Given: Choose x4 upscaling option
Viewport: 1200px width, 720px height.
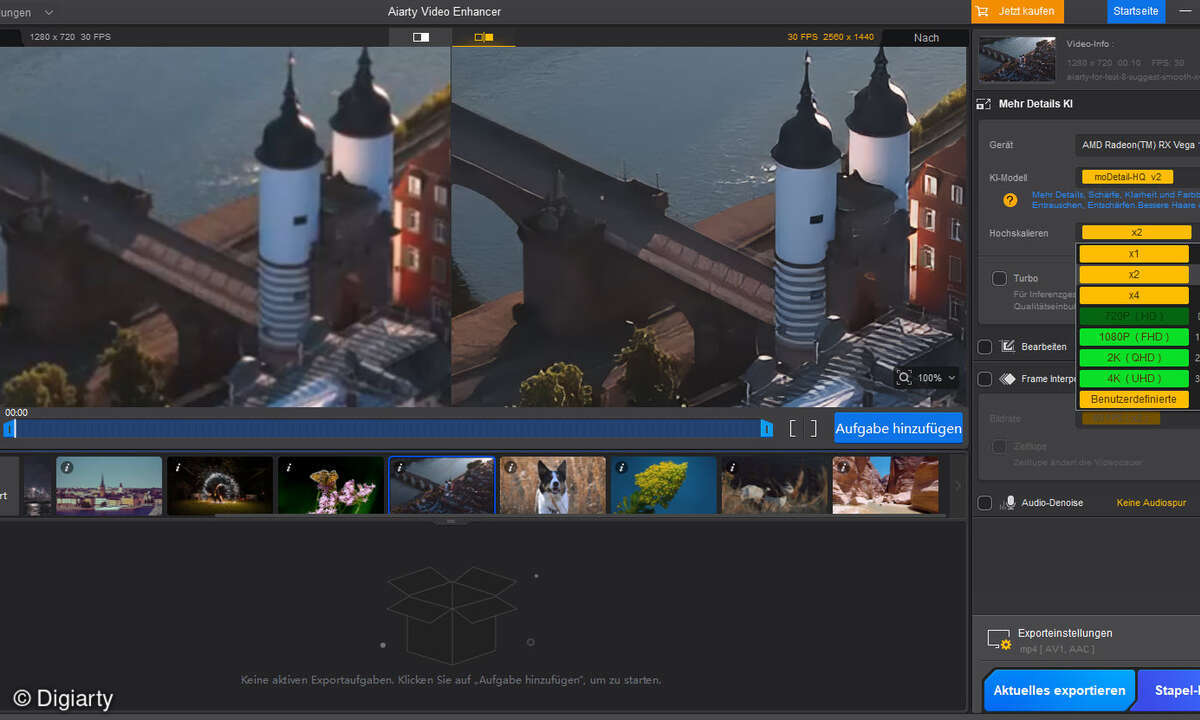Looking at the screenshot, I should (x=1134, y=295).
